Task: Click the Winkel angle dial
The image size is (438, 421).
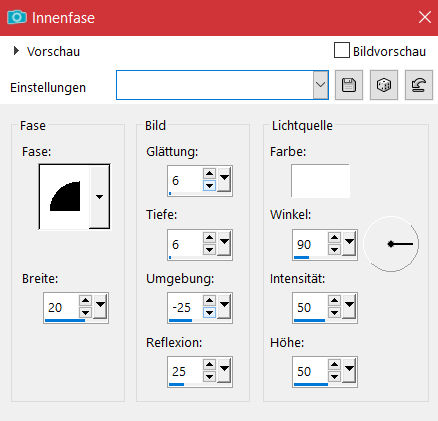Action: pos(391,244)
